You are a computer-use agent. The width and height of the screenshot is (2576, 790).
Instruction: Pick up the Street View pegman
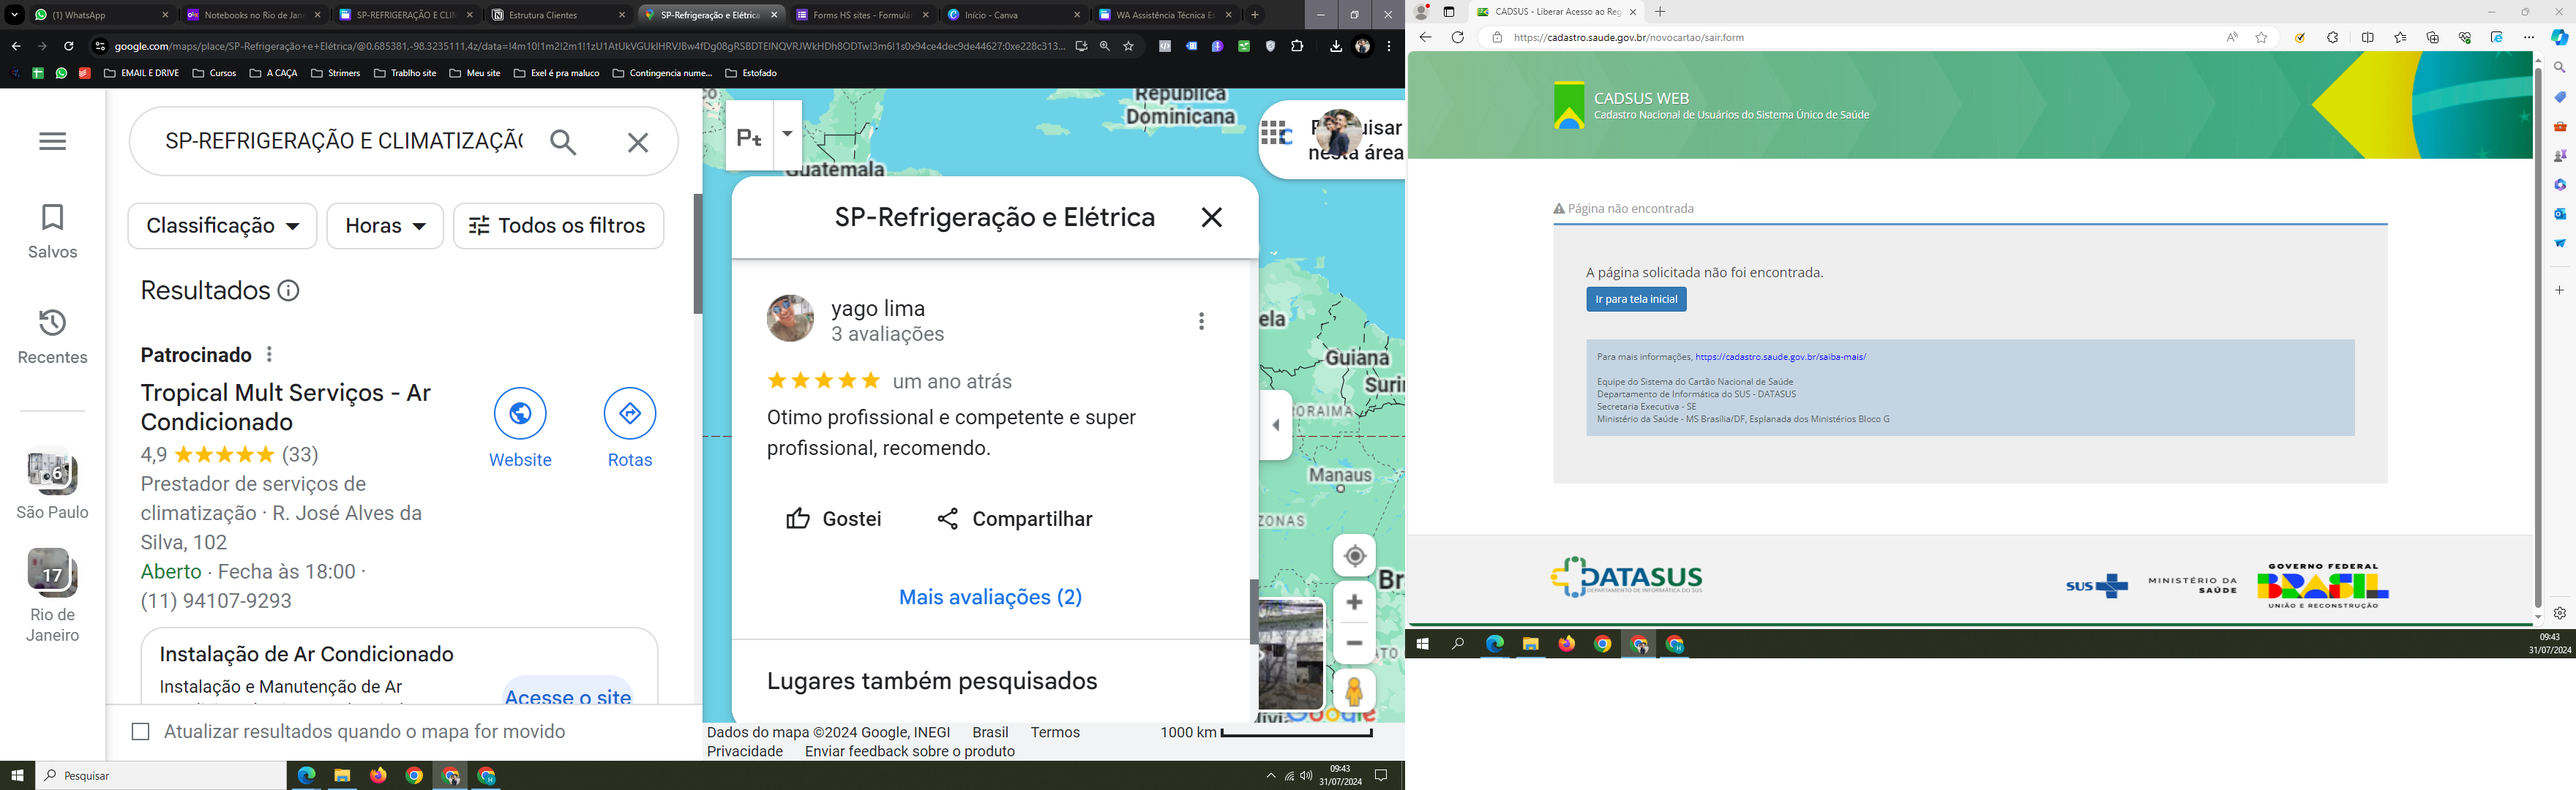pos(1354,691)
